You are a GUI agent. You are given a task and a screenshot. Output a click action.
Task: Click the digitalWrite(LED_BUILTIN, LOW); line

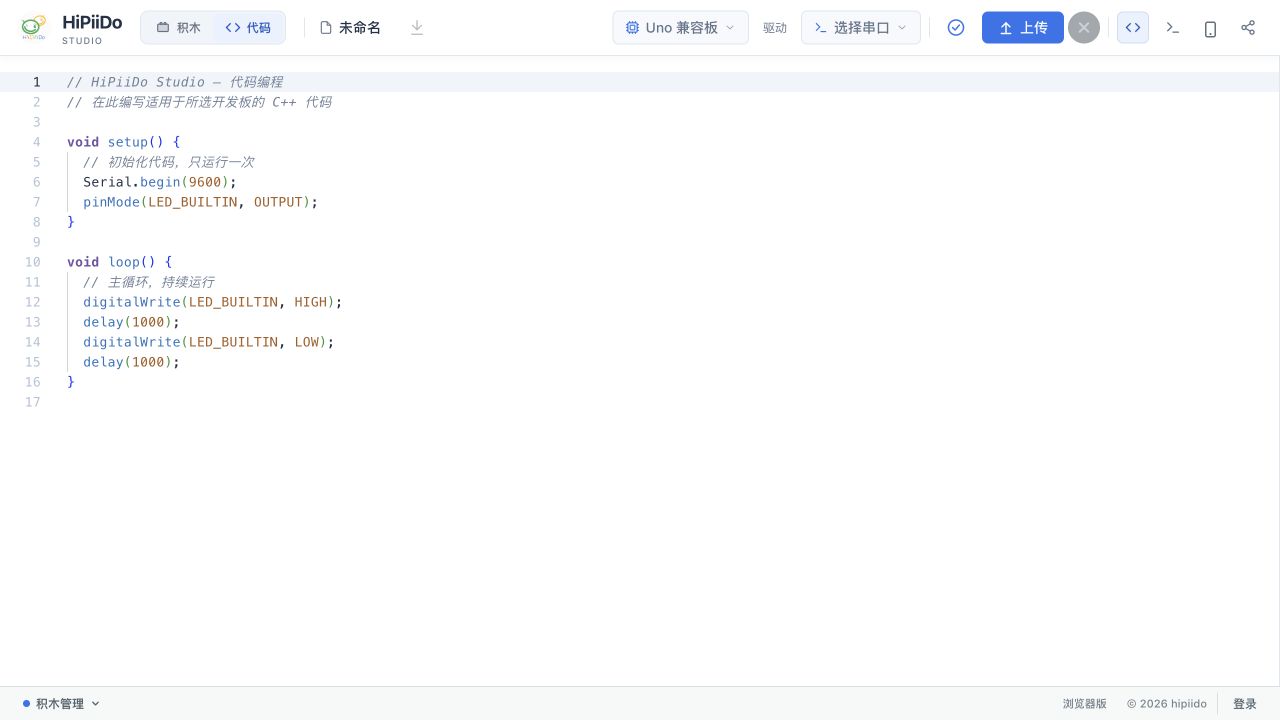pyautogui.click(x=209, y=342)
